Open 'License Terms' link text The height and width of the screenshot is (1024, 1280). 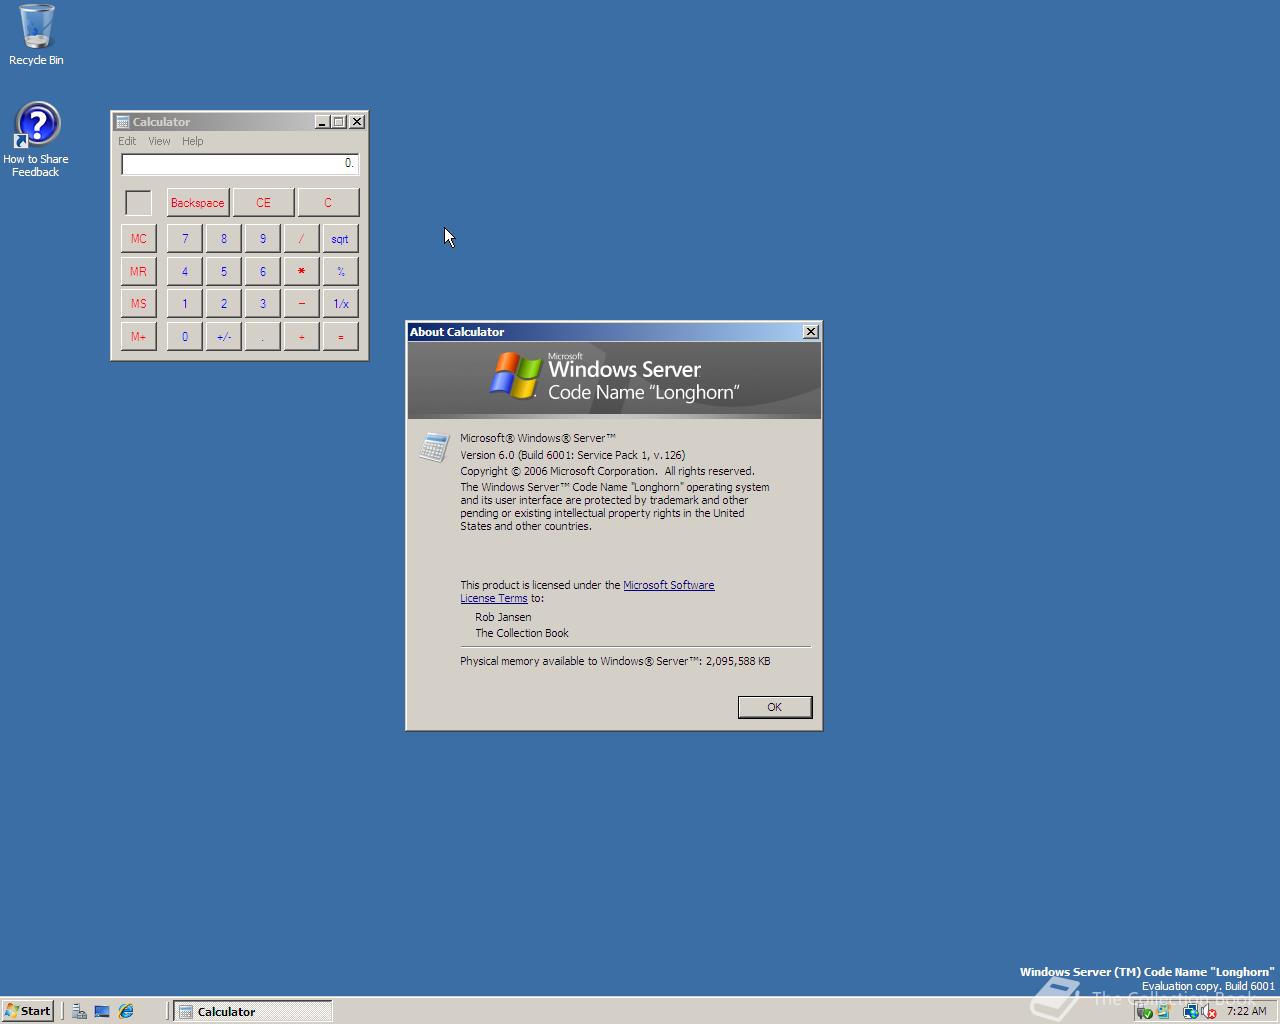(493, 598)
